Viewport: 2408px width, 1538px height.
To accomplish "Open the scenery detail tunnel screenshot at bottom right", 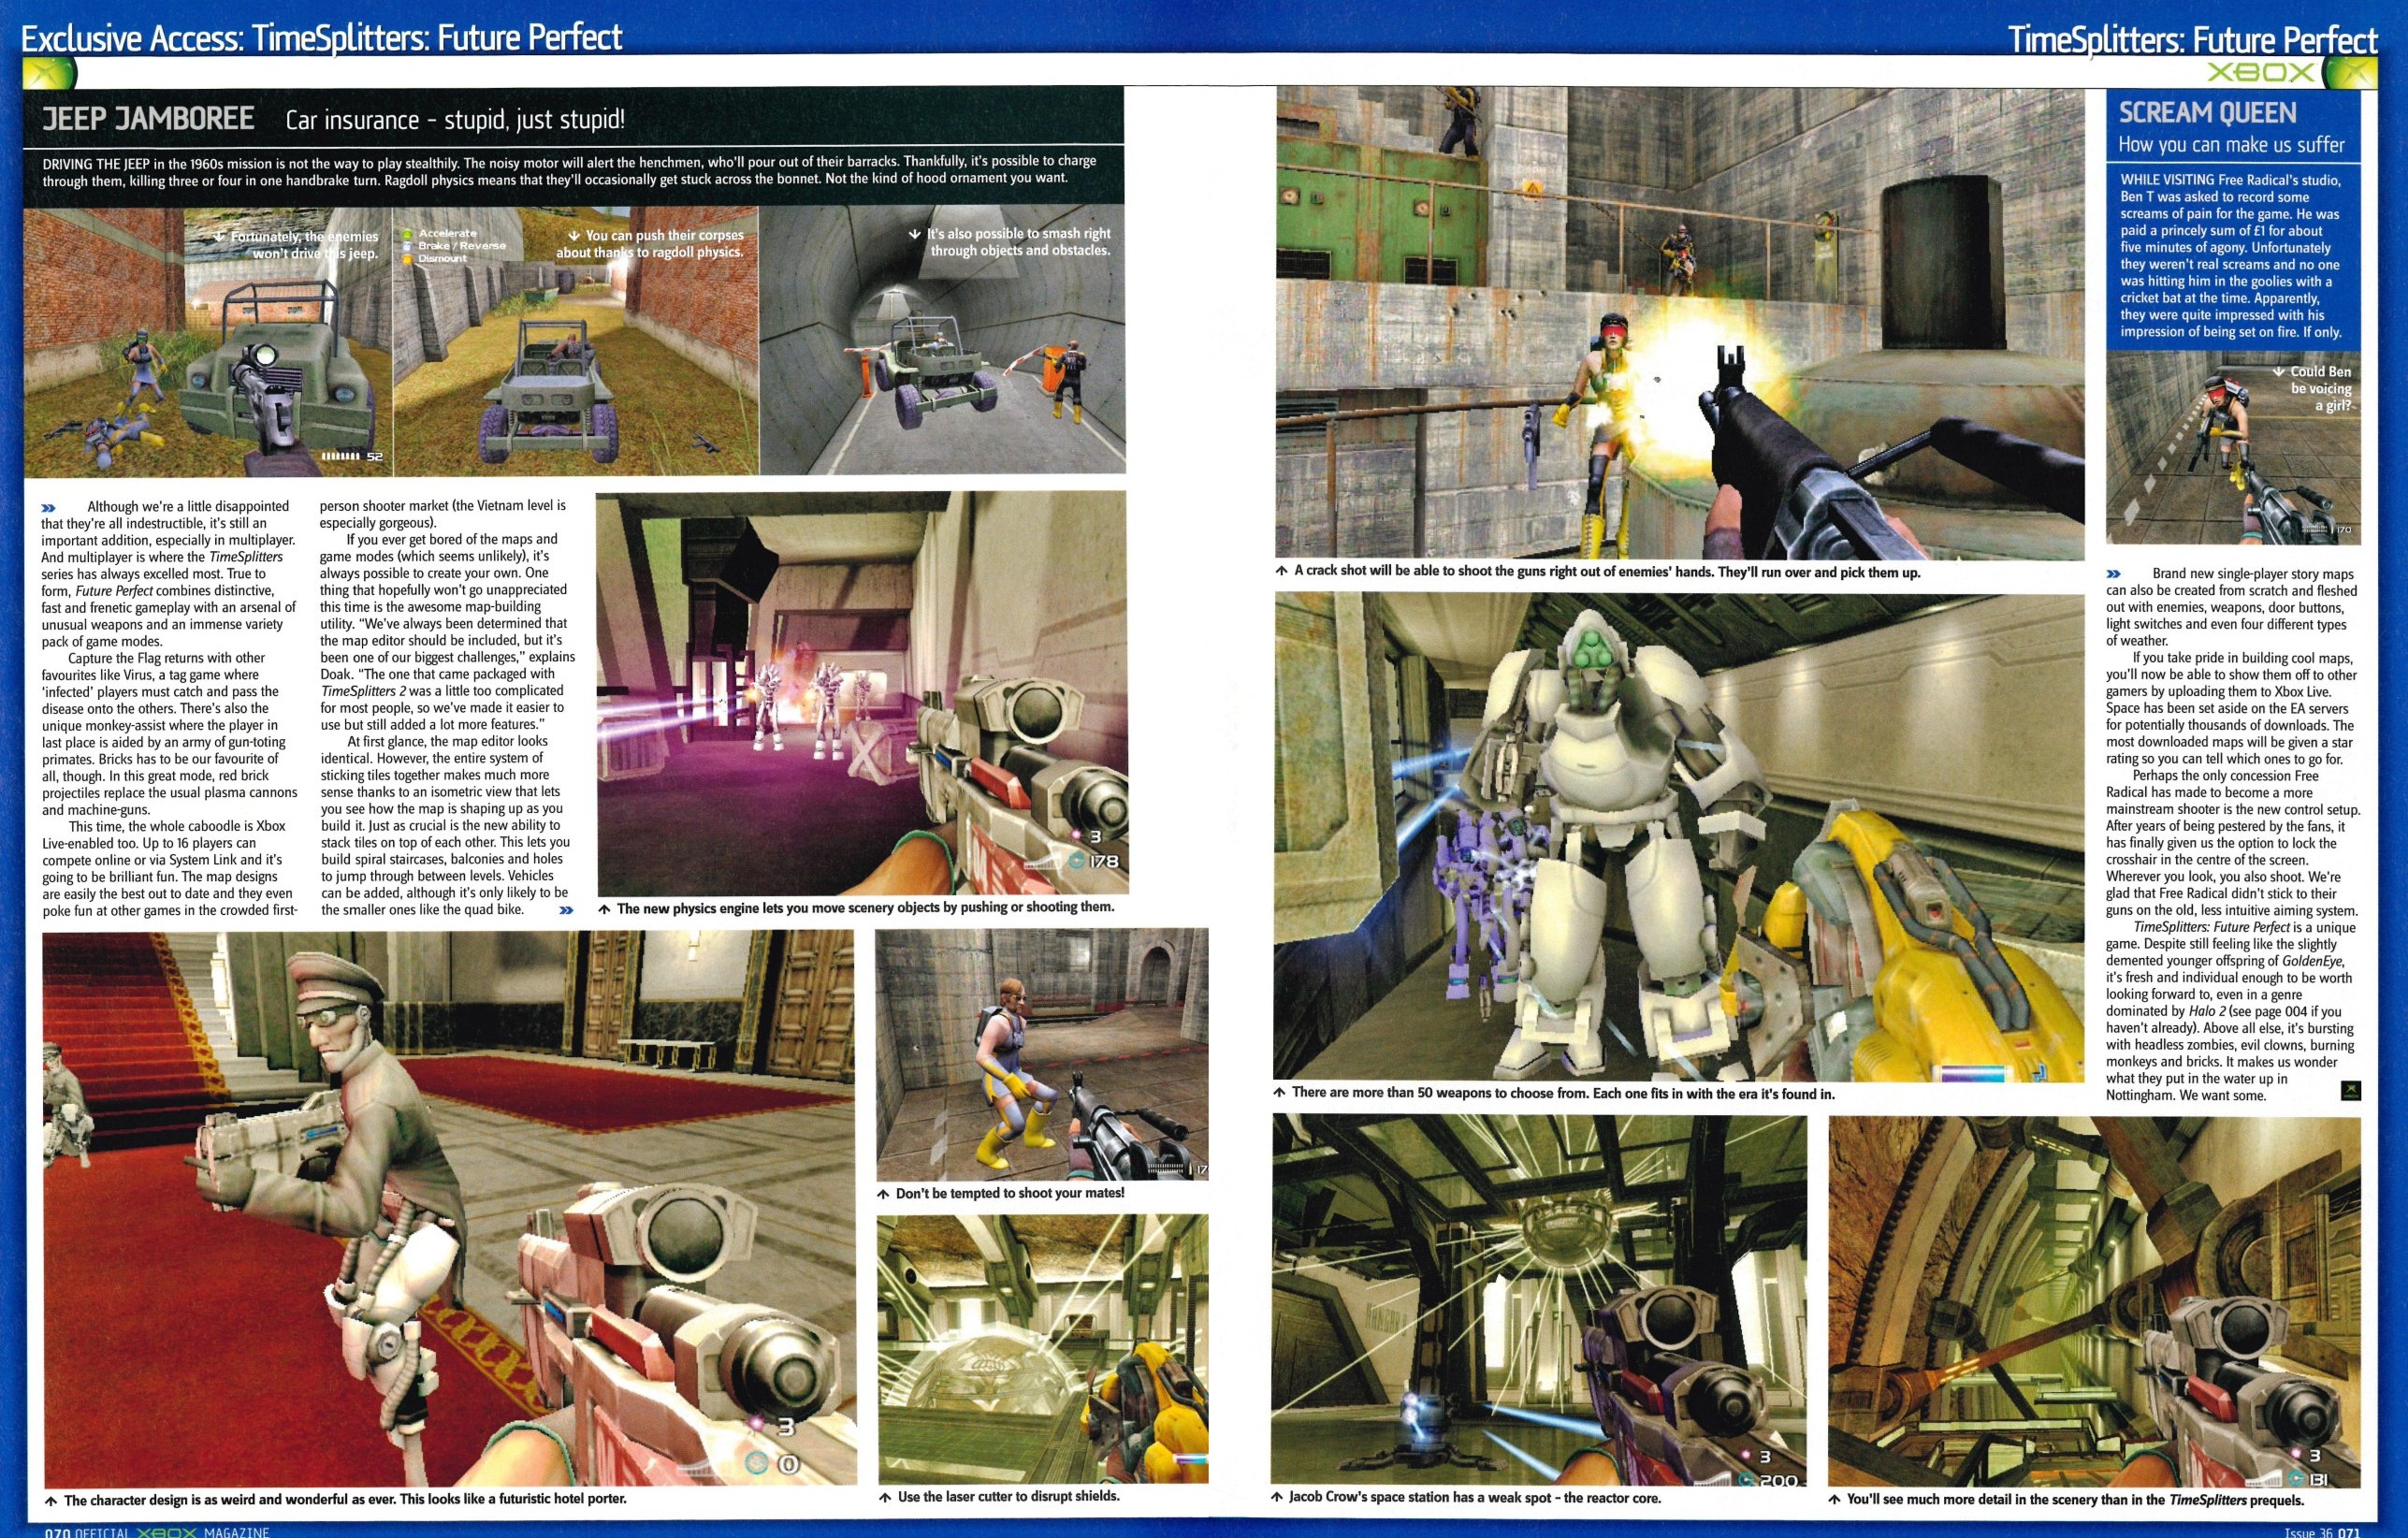I will pos(2094,1301).
